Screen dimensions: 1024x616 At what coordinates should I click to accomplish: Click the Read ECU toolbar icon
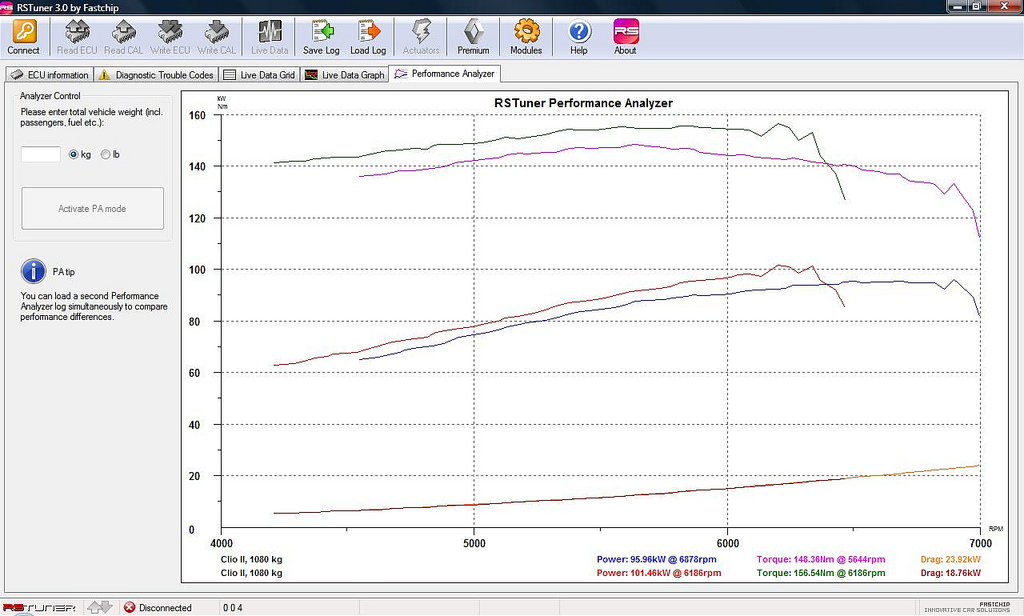coord(77,32)
